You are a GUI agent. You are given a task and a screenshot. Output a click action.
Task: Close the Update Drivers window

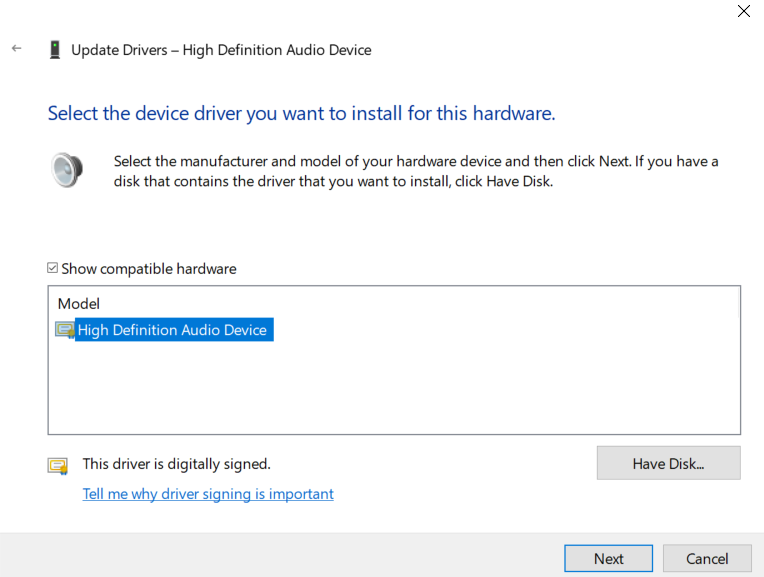coord(744,11)
